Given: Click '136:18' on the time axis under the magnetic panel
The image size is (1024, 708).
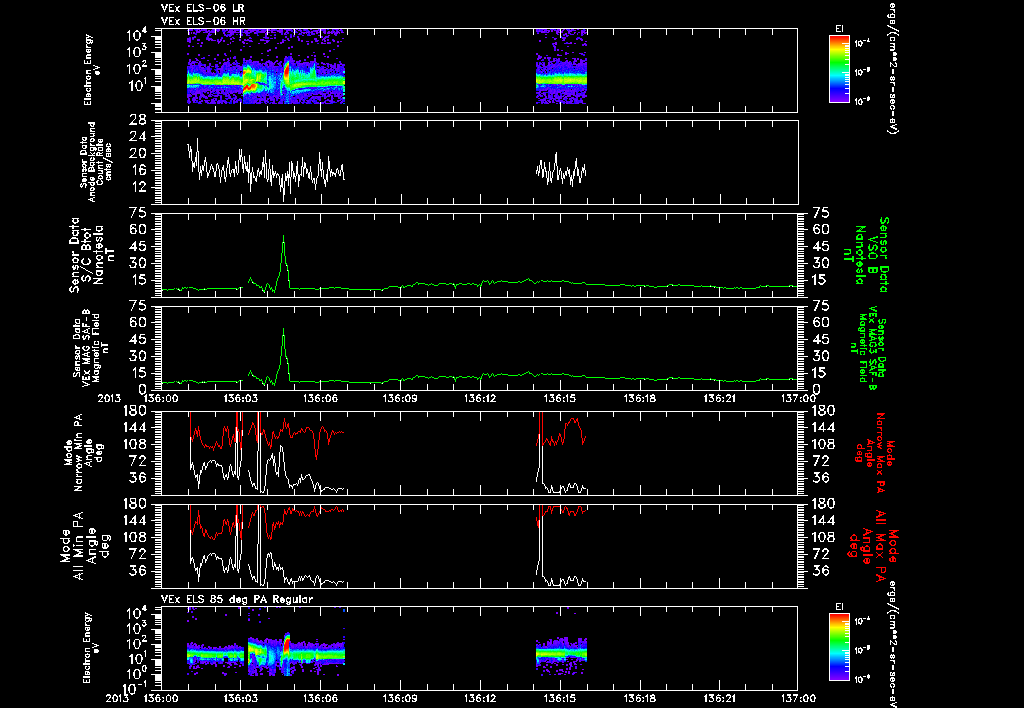Looking at the screenshot, I should pyautogui.click(x=639, y=398).
